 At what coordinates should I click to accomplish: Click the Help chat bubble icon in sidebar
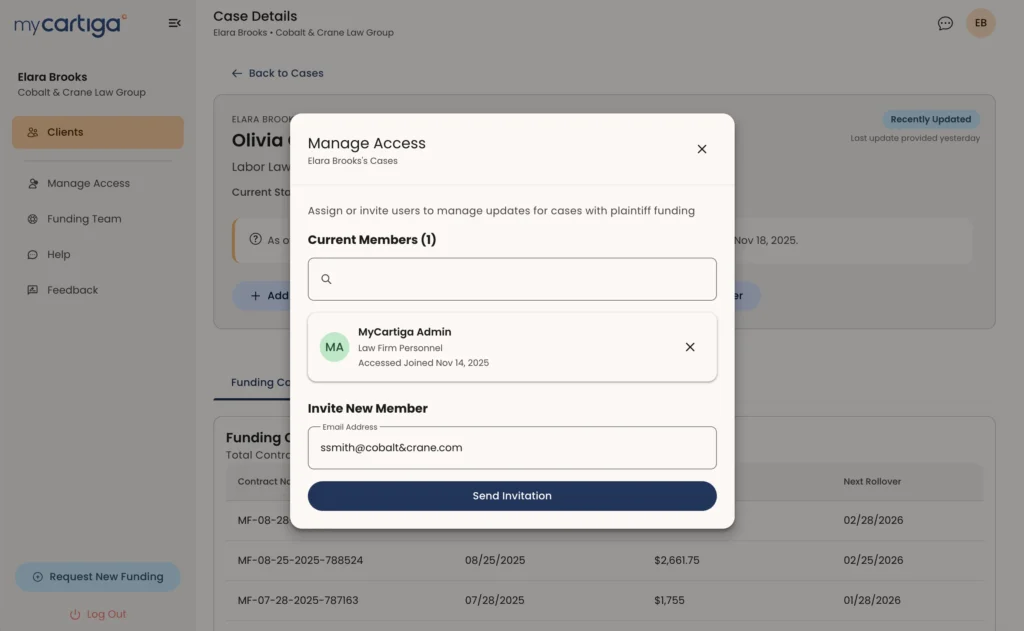[32, 254]
